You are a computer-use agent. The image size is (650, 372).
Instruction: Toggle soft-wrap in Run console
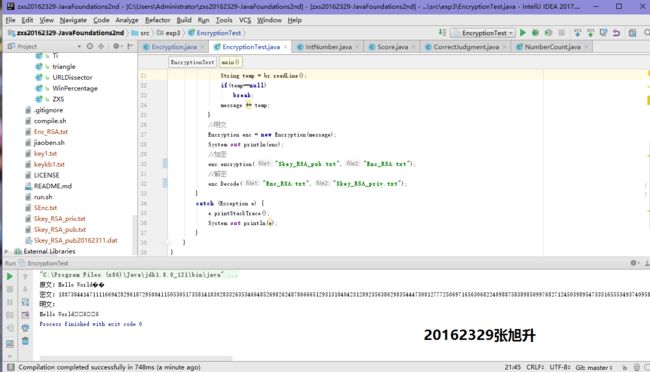(25, 302)
